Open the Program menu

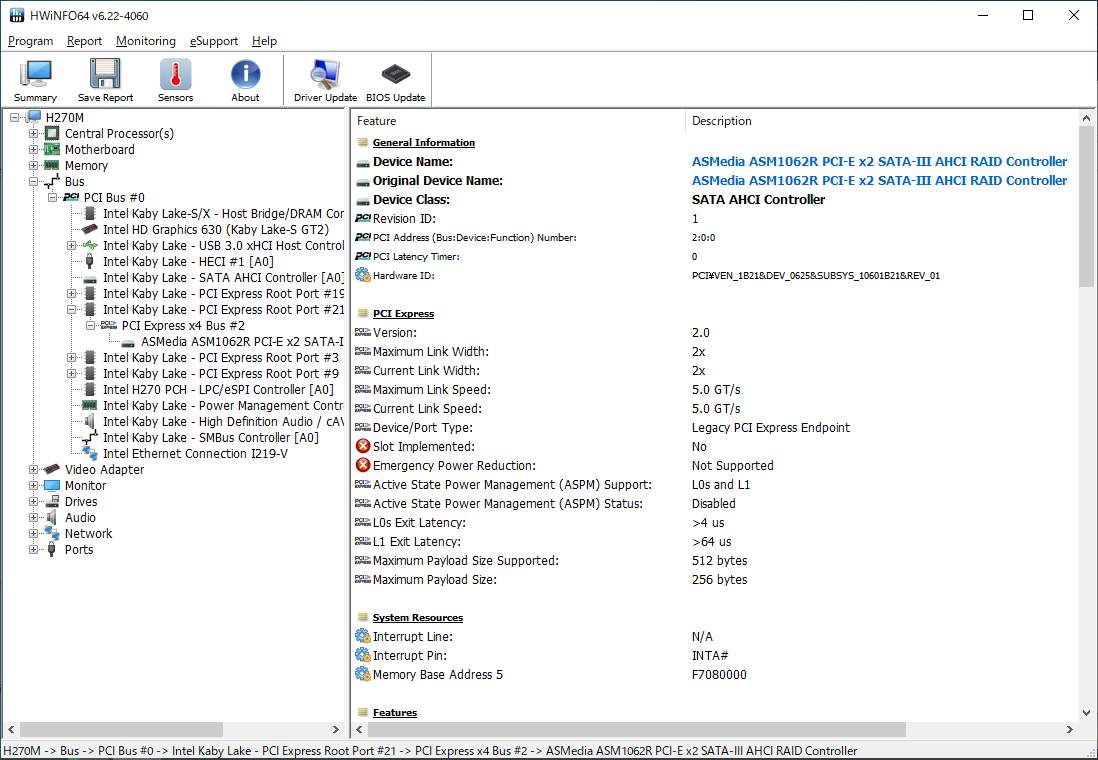pos(30,41)
